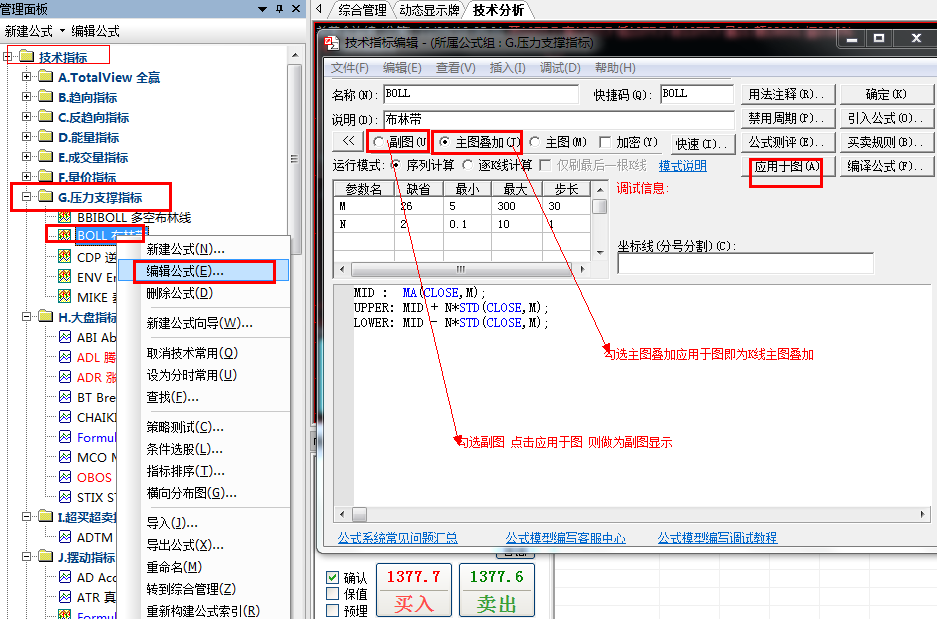Screen dimensions: 937x619
Task: Click the MCO indicator icon
Action: 65,457
